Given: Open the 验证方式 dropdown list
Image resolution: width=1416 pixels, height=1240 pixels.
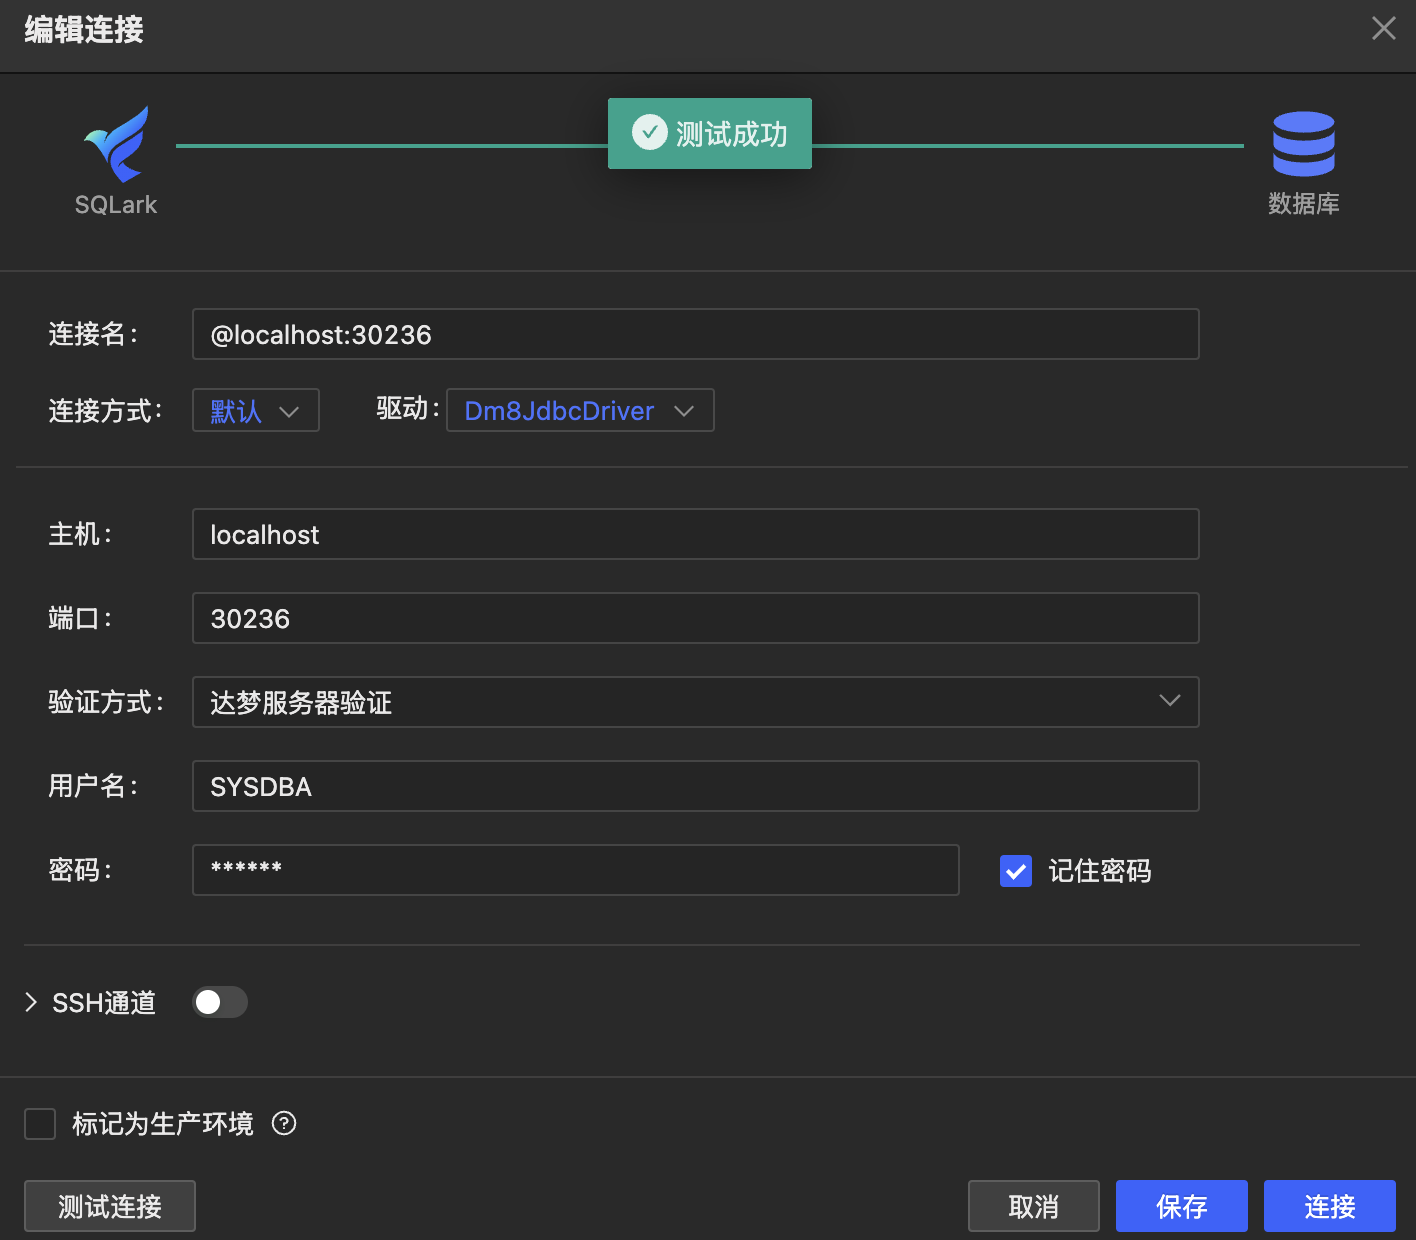Looking at the screenshot, I should [695, 702].
